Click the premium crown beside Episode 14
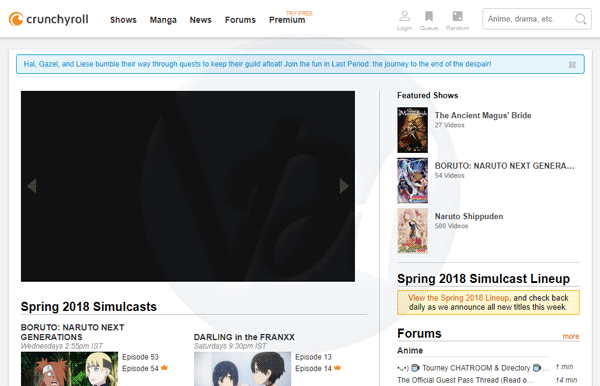The image size is (600, 386). coord(337,368)
